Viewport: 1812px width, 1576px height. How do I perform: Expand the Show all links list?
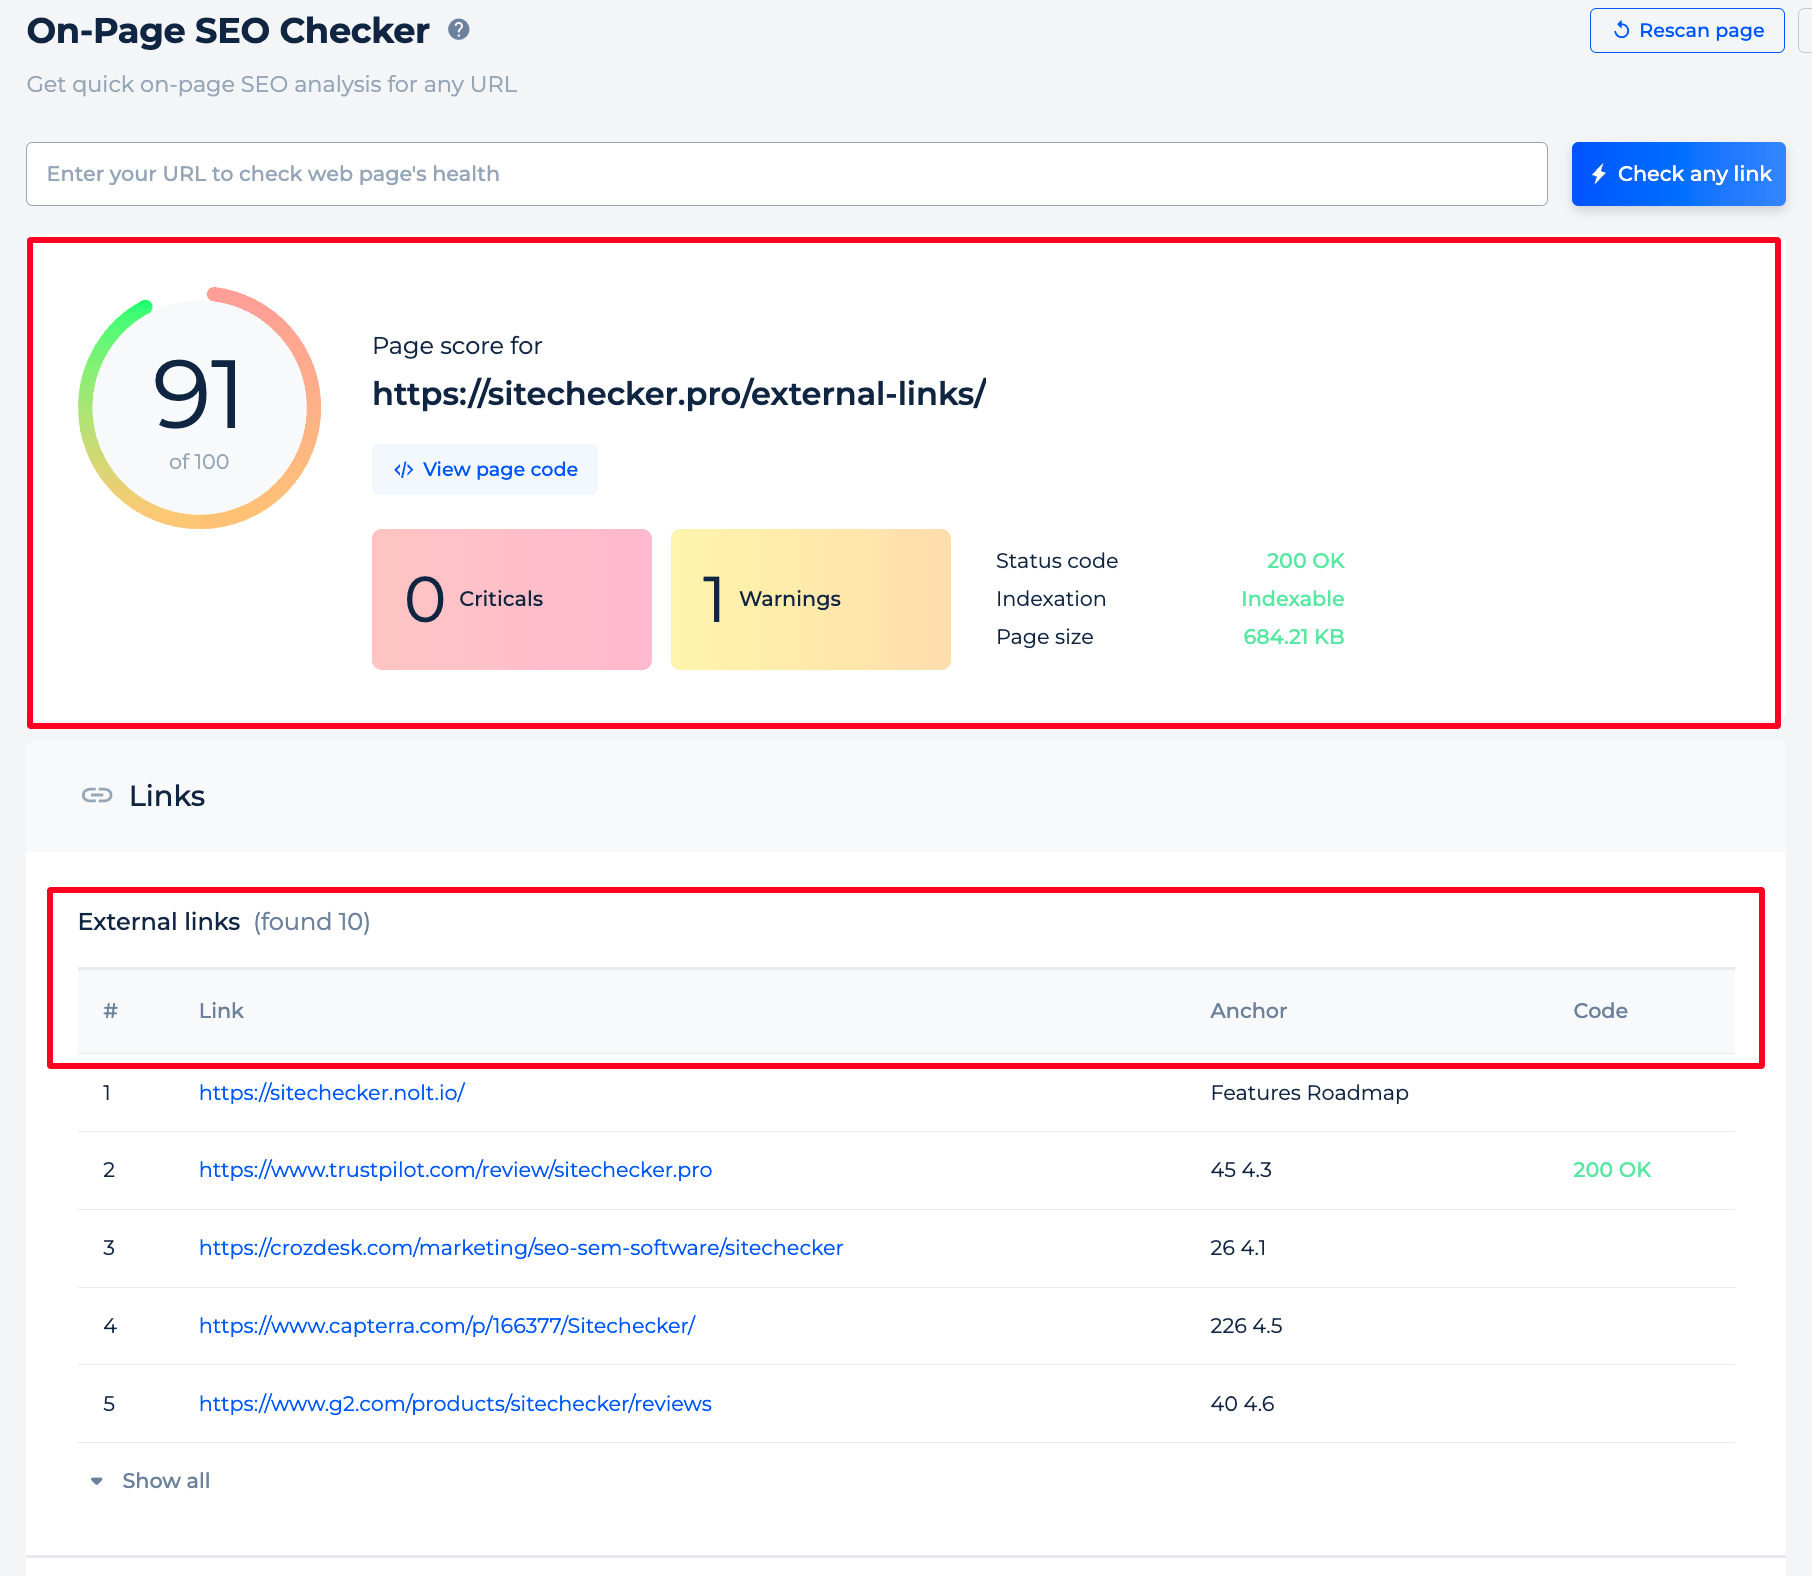click(151, 1480)
